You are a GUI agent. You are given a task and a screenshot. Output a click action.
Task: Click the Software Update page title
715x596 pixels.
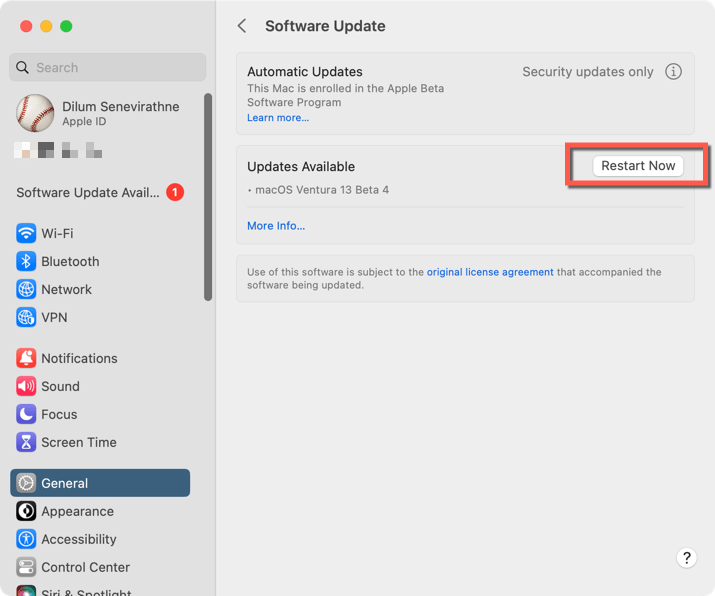click(x=325, y=26)
